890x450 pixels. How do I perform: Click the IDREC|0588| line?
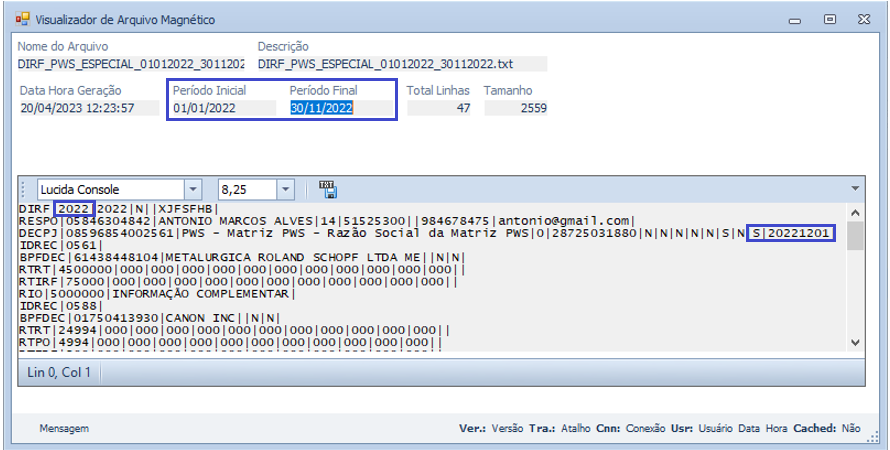(60, 306)
